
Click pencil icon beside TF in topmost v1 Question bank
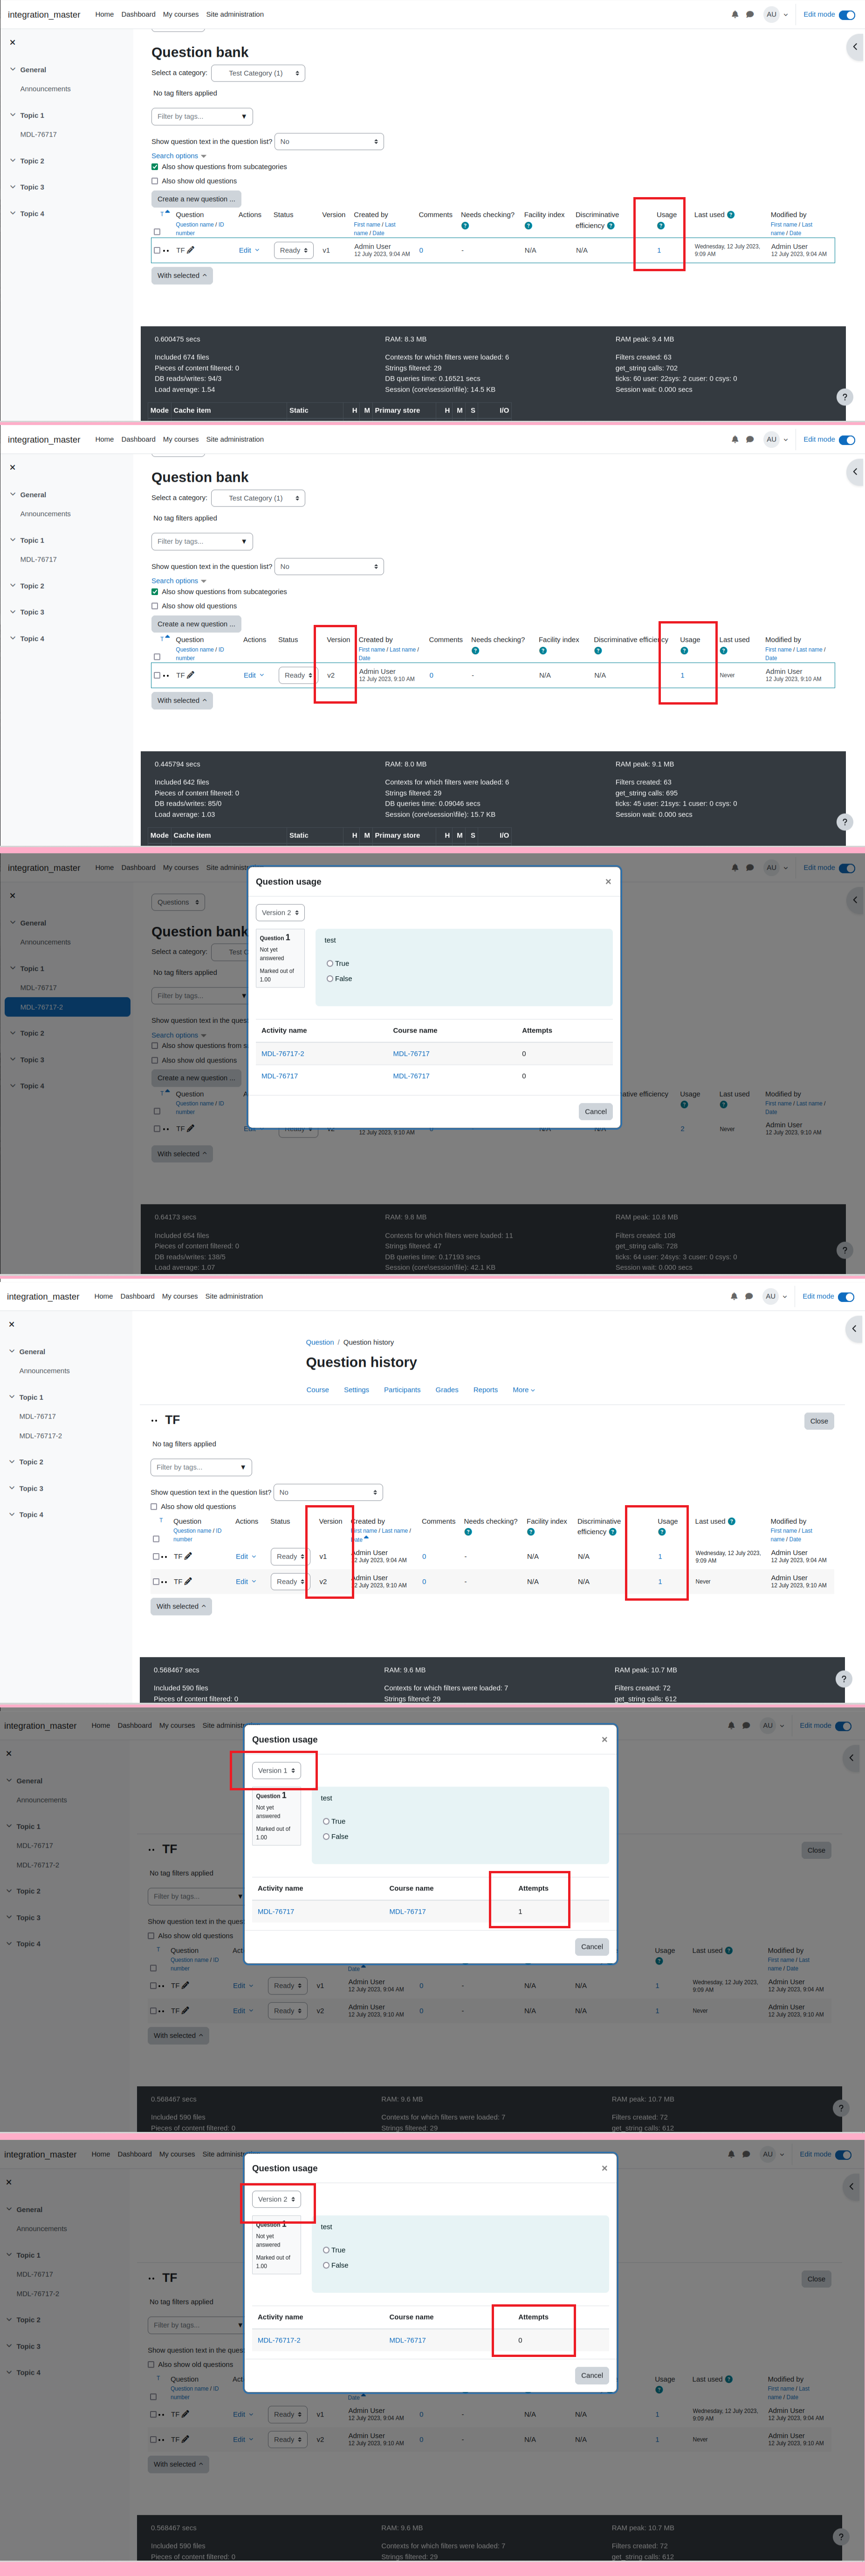pos(190,250)
